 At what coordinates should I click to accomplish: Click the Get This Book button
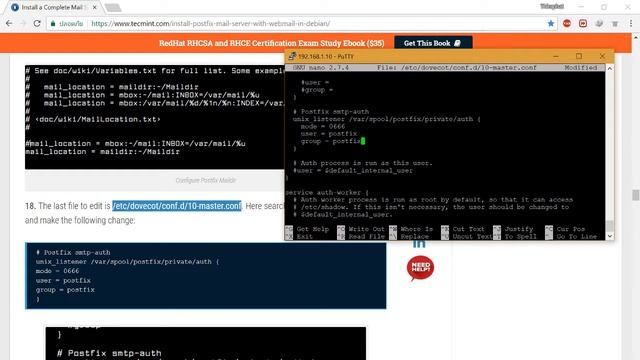tap(433, 43)
